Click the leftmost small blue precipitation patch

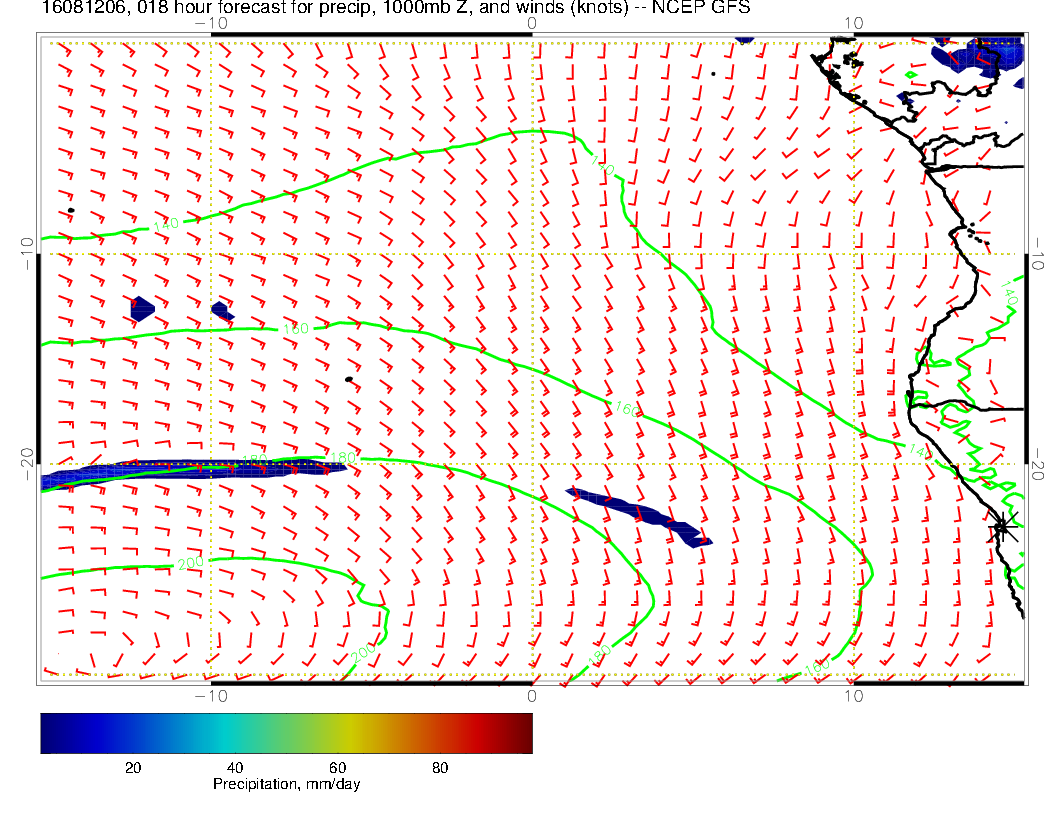click(x=142, y=307)
